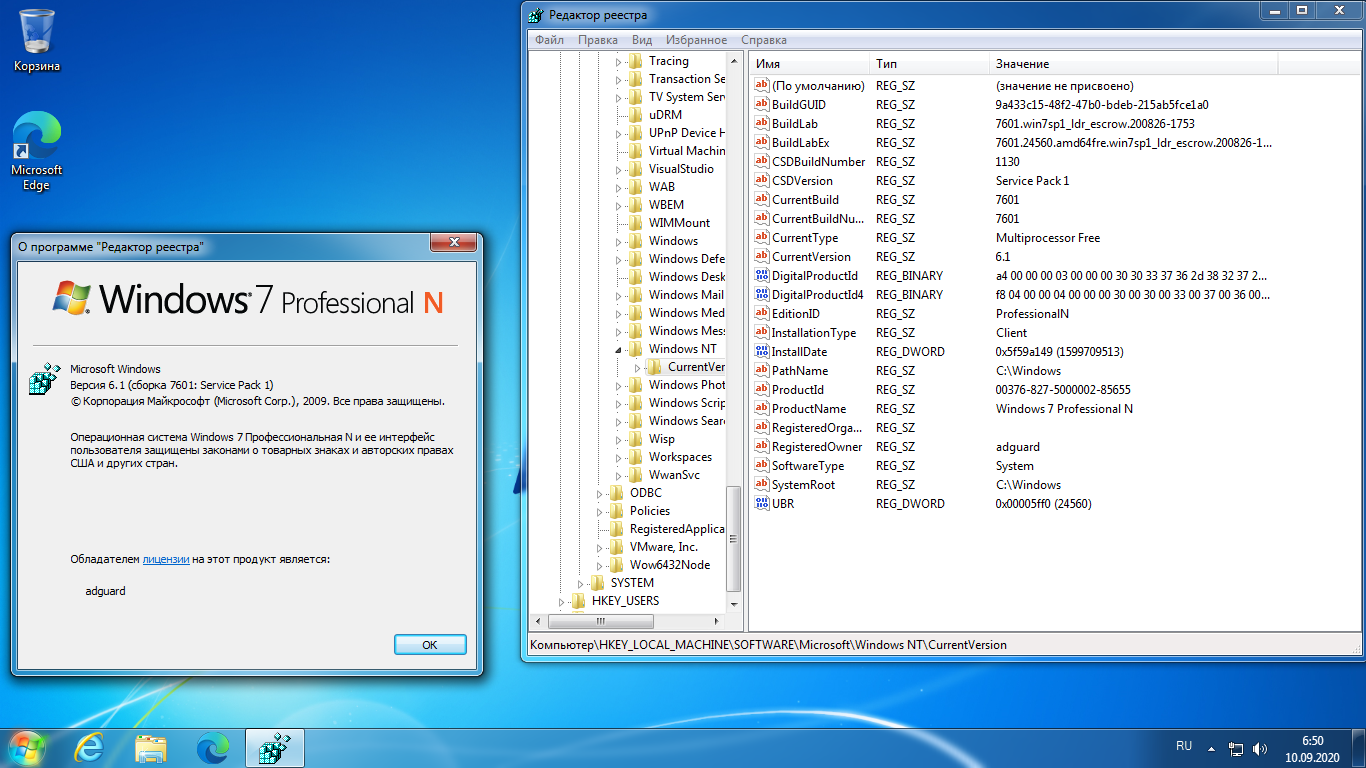Open the Справка menu
Viewport: 1366px width, 768px height.
click(x=764, y=40)
